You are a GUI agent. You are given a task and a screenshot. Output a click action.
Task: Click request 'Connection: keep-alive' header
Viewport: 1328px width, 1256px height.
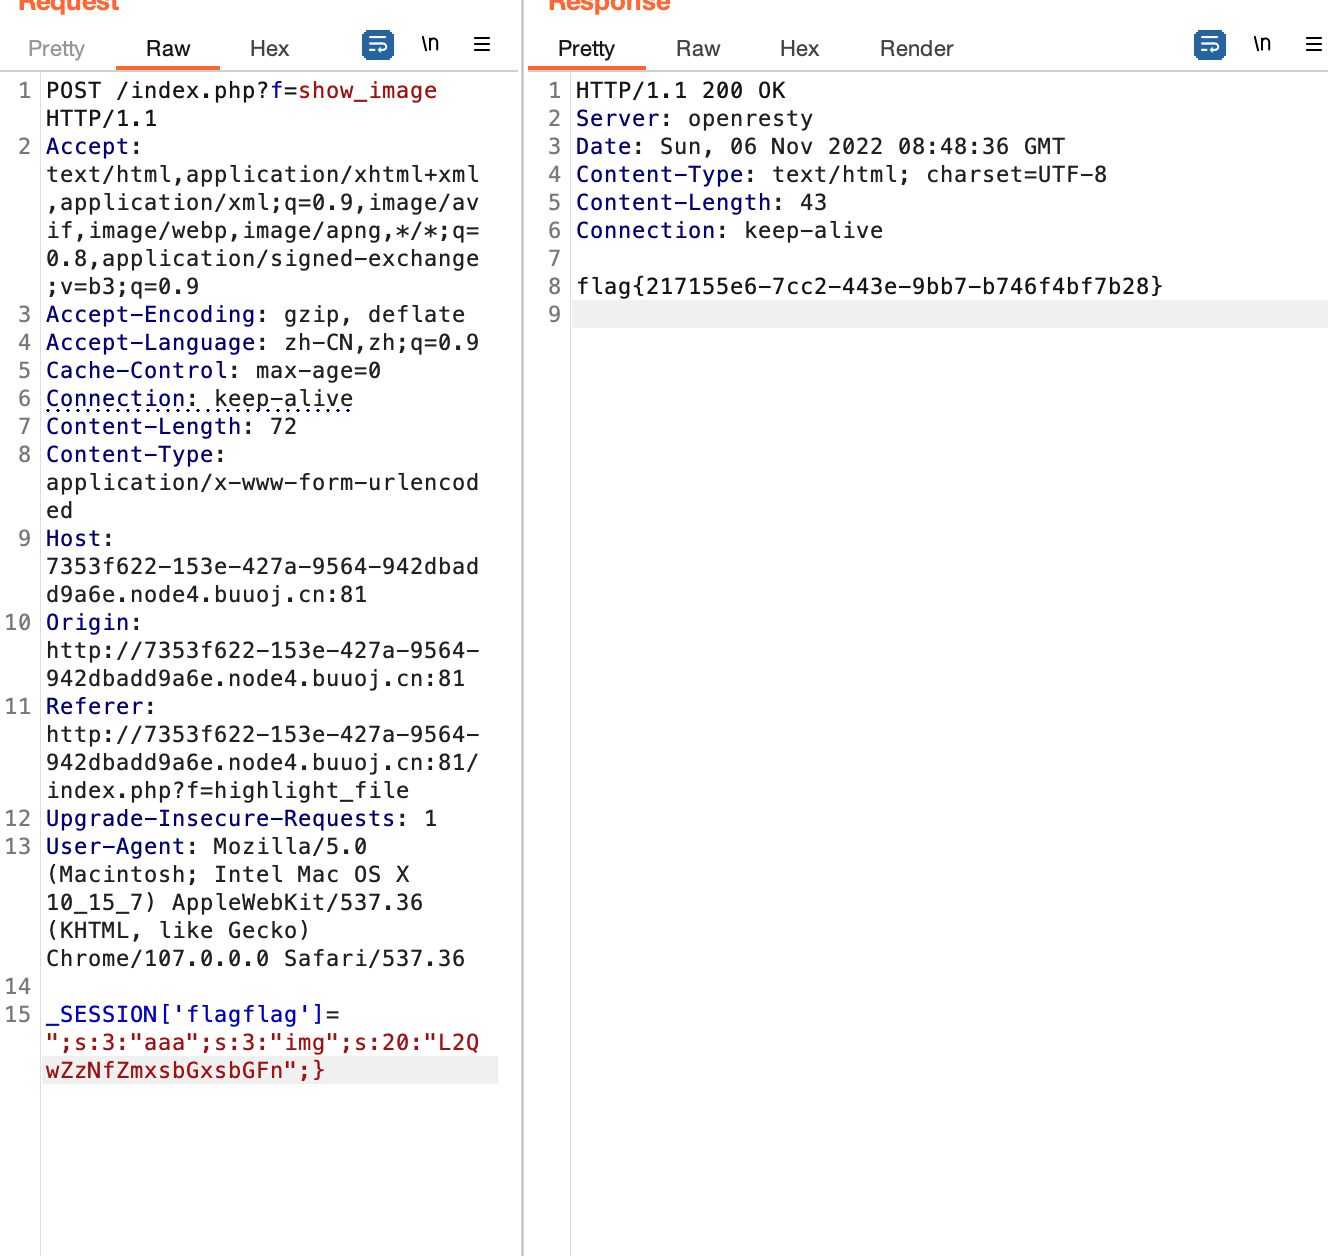[199, 398]
